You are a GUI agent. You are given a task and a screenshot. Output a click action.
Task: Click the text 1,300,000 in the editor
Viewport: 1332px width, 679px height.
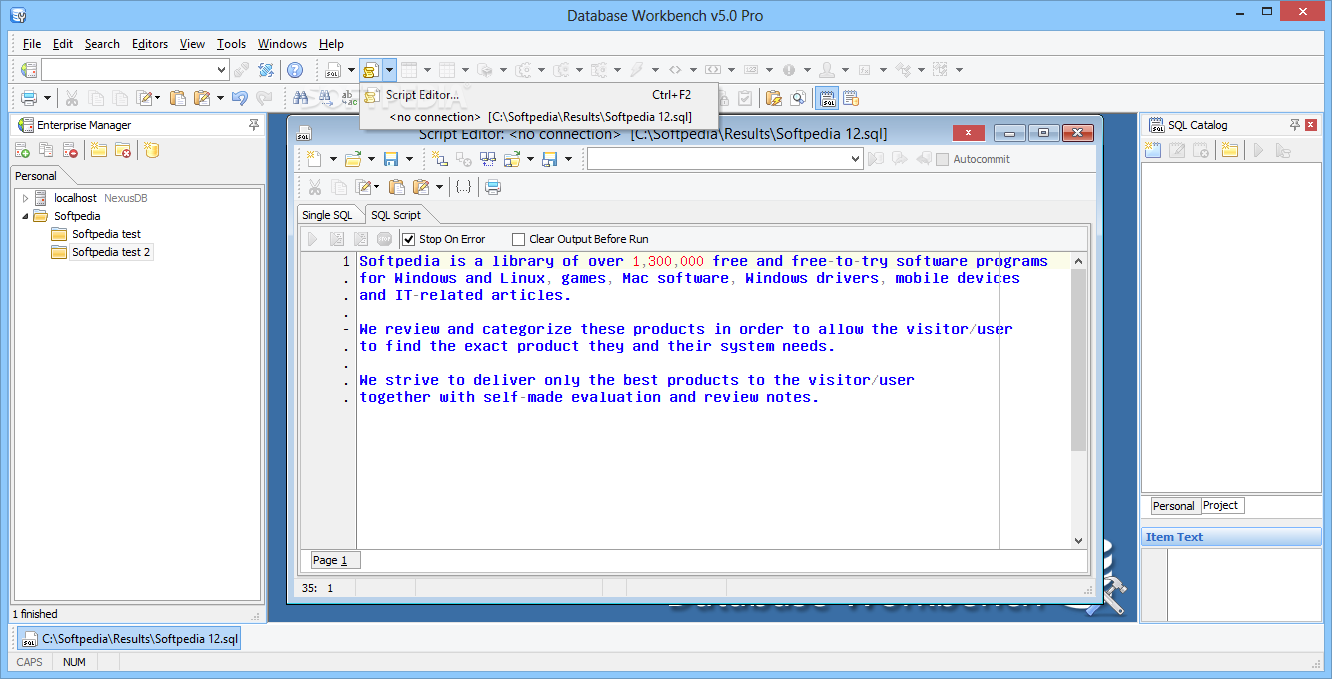668,261
